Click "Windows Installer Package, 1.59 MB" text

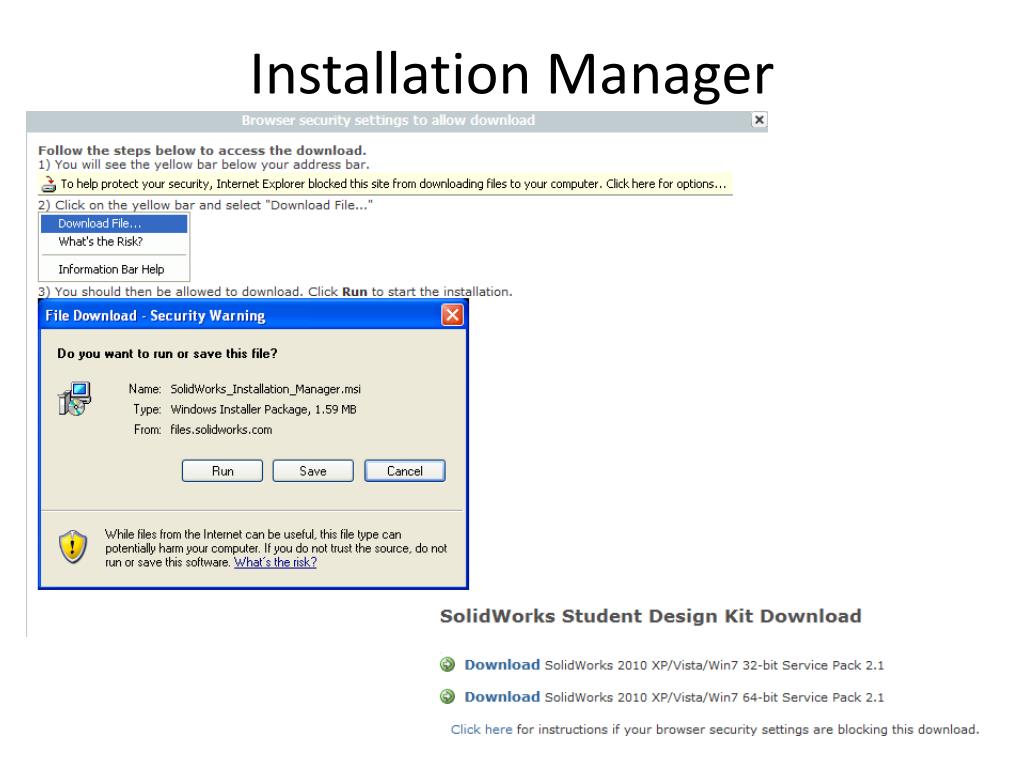click(x=263, y=409)
